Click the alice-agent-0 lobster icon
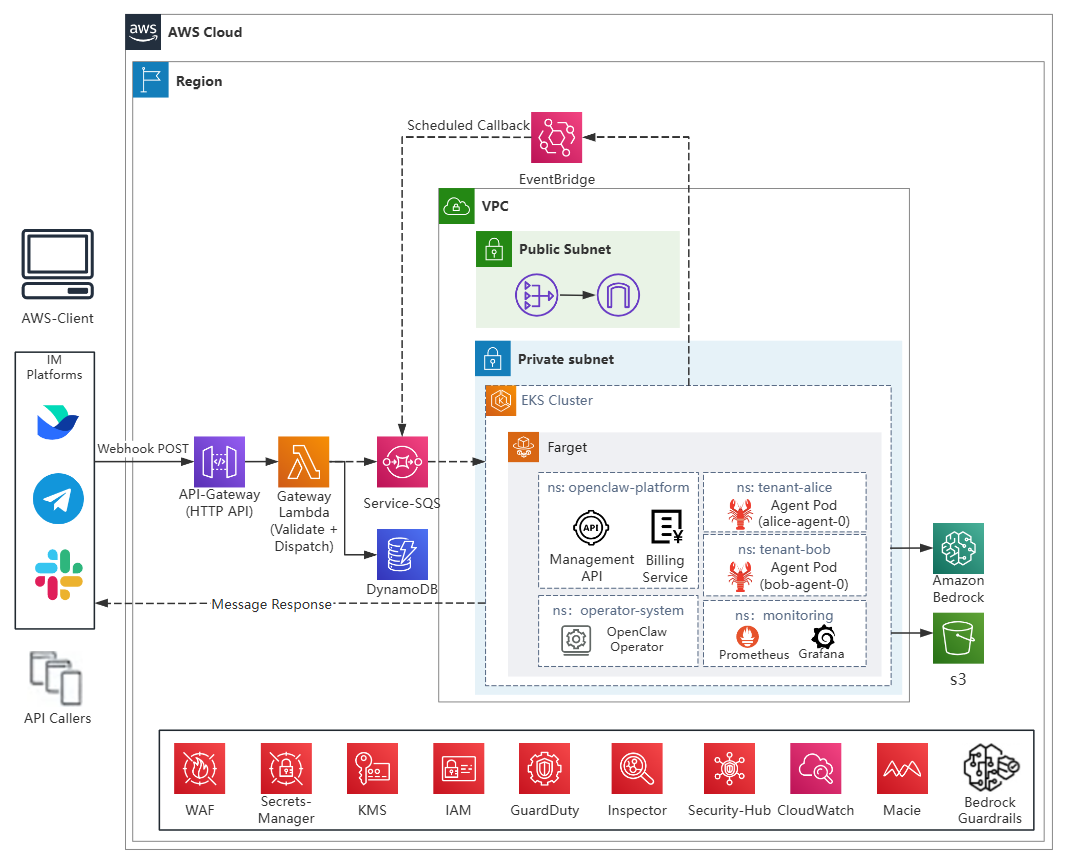The width and height of the screenshot is (1065, 864). point(740,514)
